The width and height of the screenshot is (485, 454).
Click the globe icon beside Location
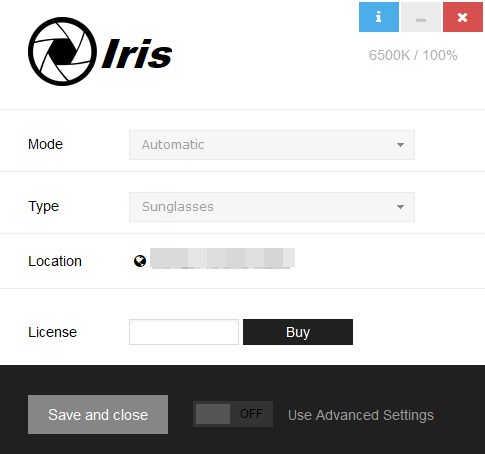(x=140, y=261)
